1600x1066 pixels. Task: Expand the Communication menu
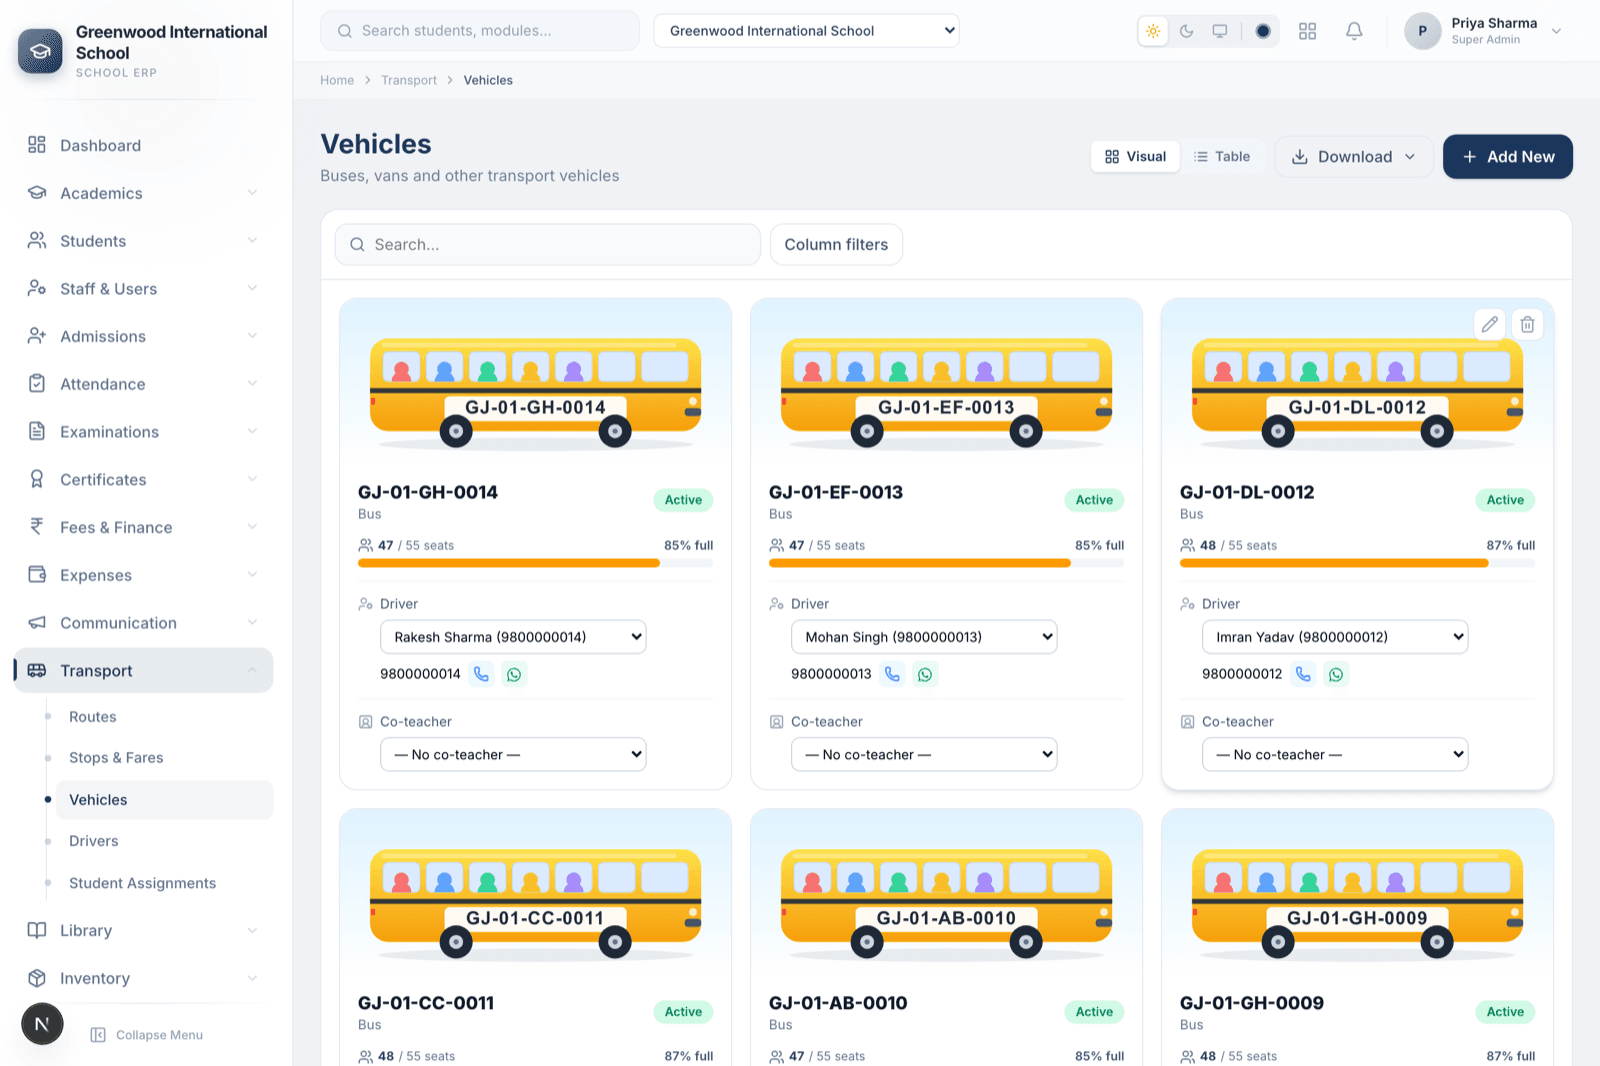click(x=143, y=623)
